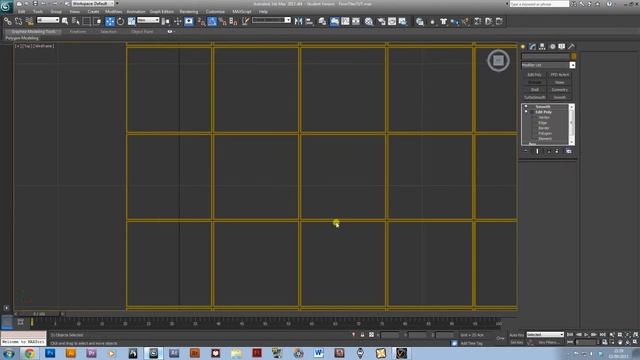This screenshot has height=360, width=640.
Task: Open the Group menu
Action: point(56,12)
